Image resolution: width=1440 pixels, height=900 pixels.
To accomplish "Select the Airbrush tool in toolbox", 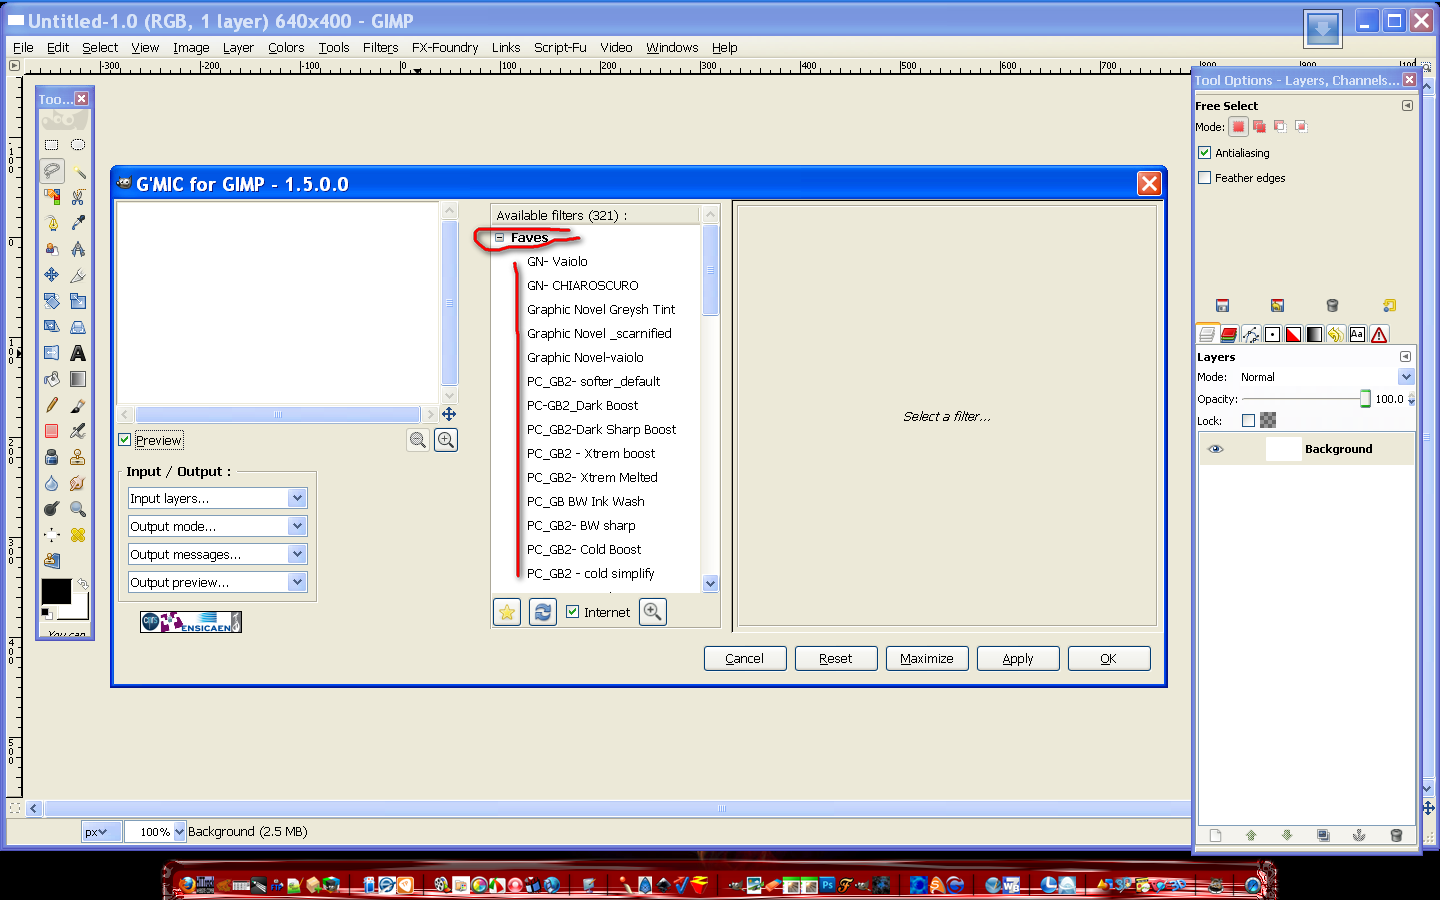I will (x=78, y=431).
